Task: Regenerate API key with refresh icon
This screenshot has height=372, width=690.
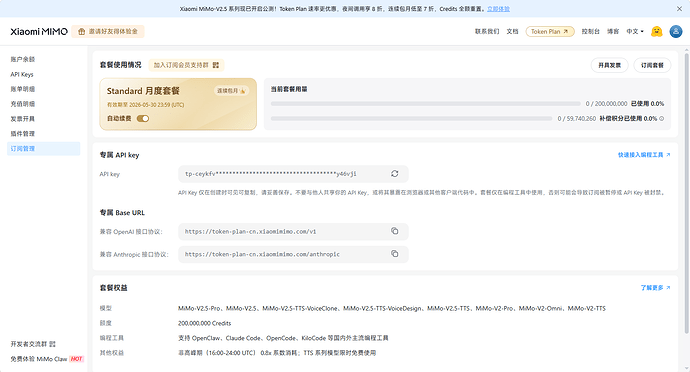Action: point(395,174)
